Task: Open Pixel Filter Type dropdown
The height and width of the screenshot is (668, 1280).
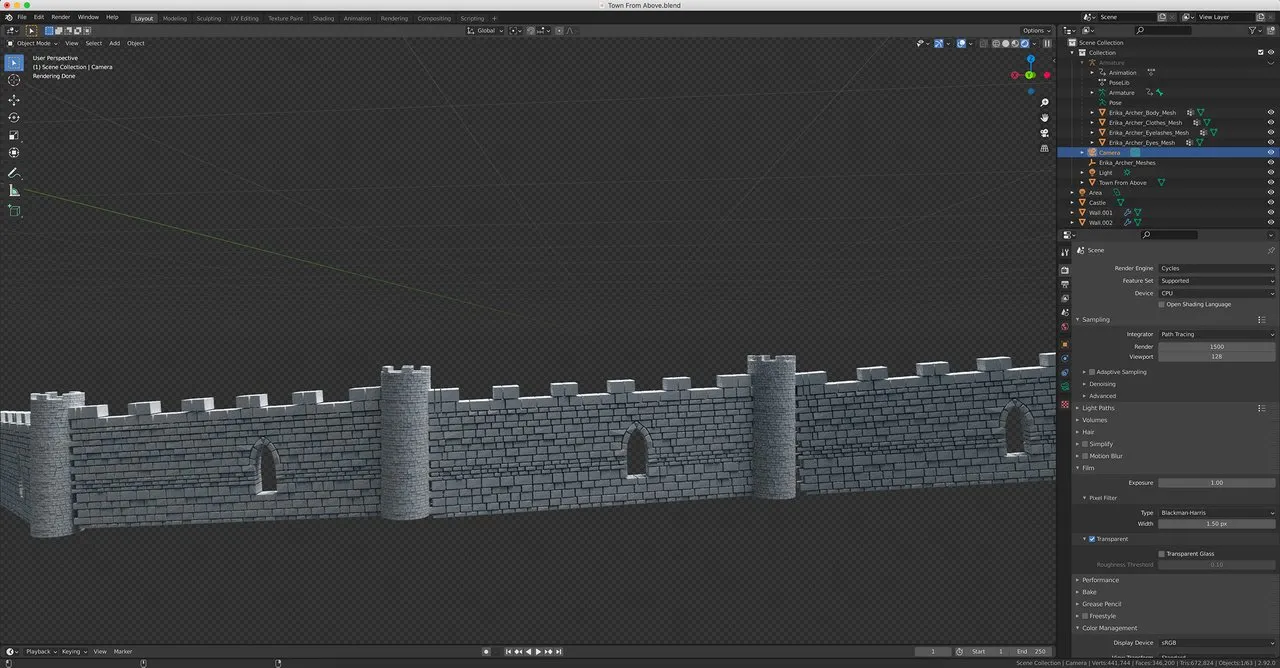Action: point(1216,512)
